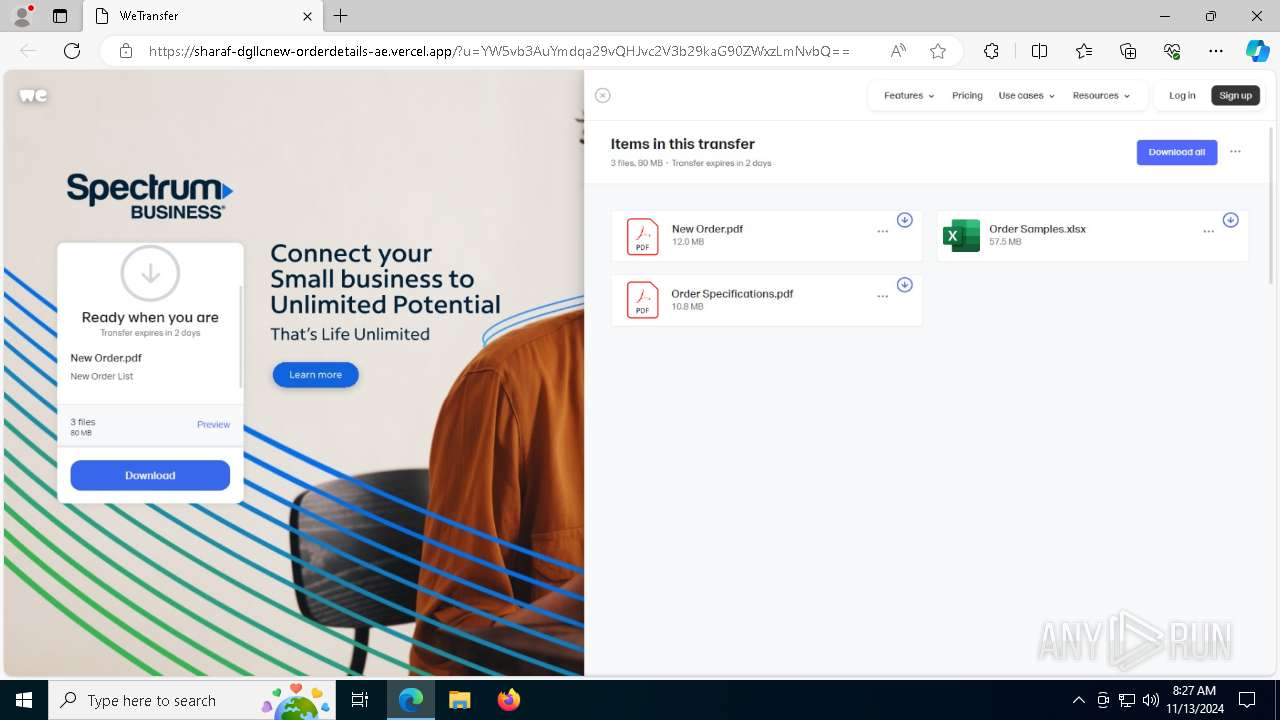
Task: Download Order Specifications.pdf via arrow icon
Action: click(x=904, y=285)
